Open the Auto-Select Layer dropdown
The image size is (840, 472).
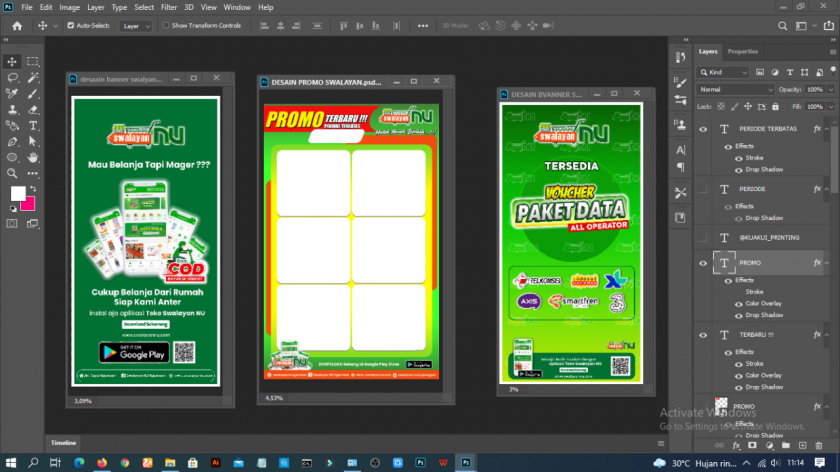pyautogui.click(x=136, y=26)
